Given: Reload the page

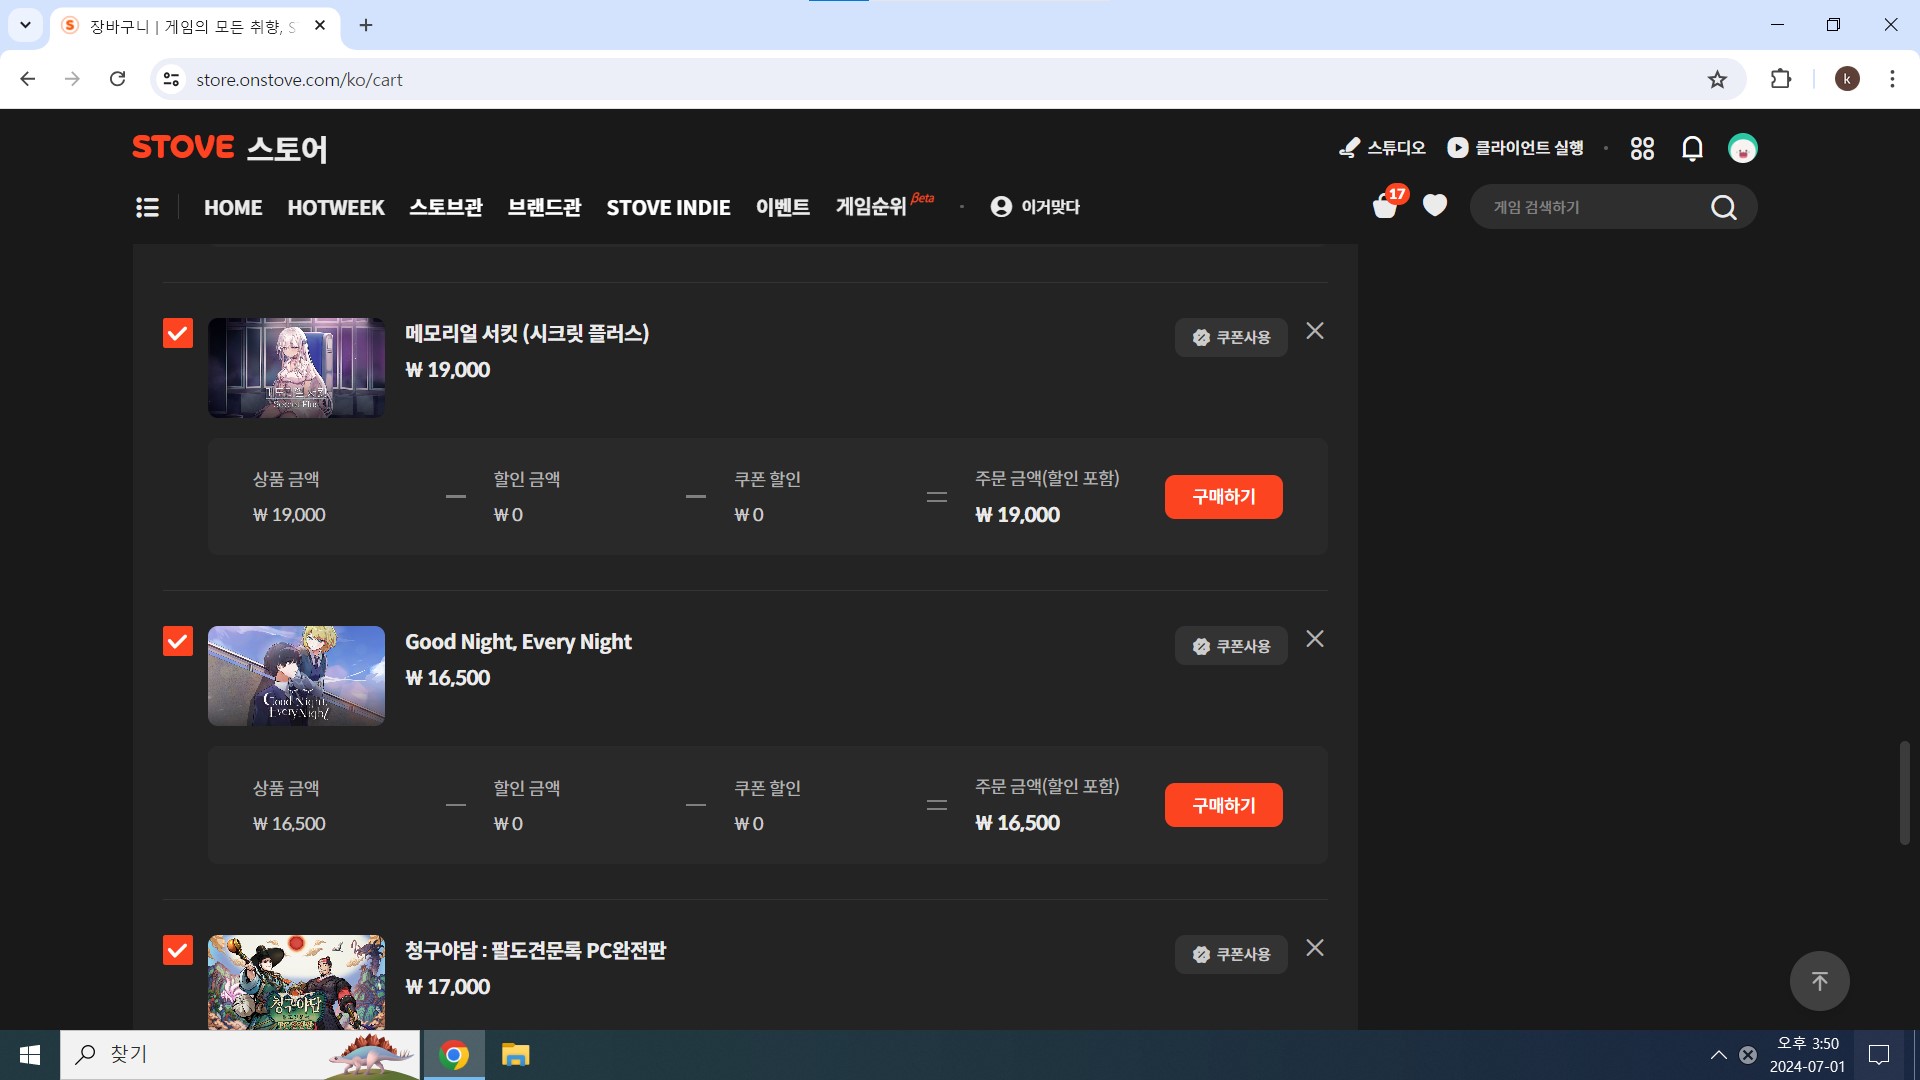Looking at the screenshot, I should click(117, 79).
